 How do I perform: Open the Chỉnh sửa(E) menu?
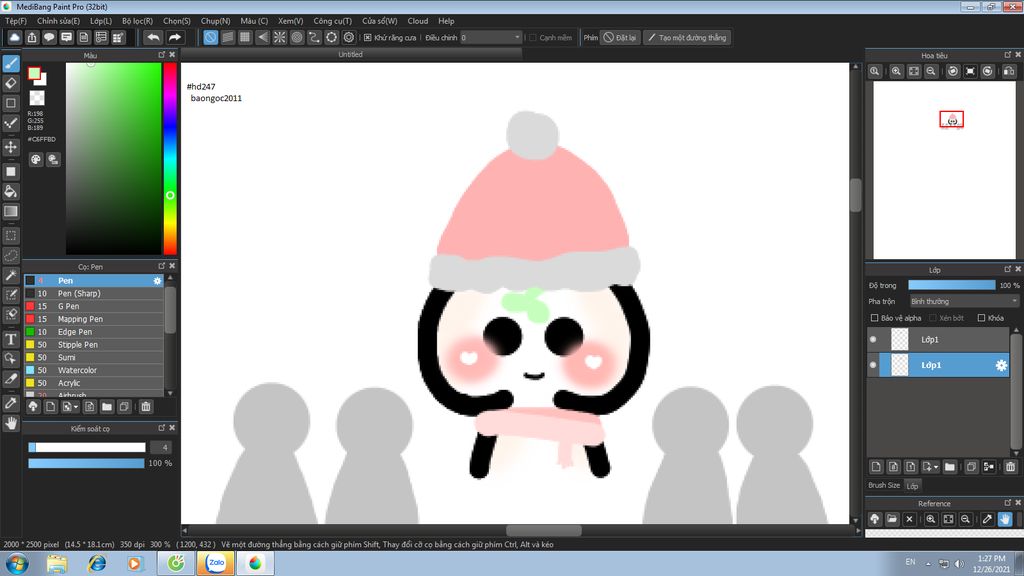pyautogui.click(x=58, y=21)
